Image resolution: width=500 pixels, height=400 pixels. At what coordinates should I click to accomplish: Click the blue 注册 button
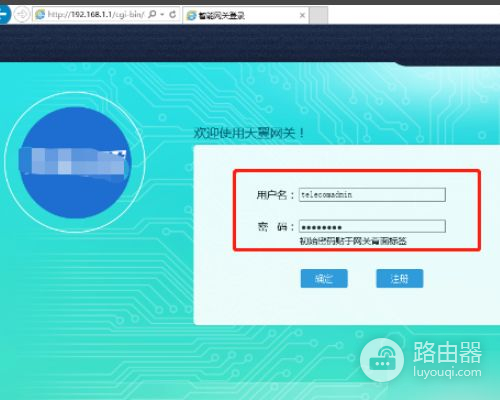[400, 278]
